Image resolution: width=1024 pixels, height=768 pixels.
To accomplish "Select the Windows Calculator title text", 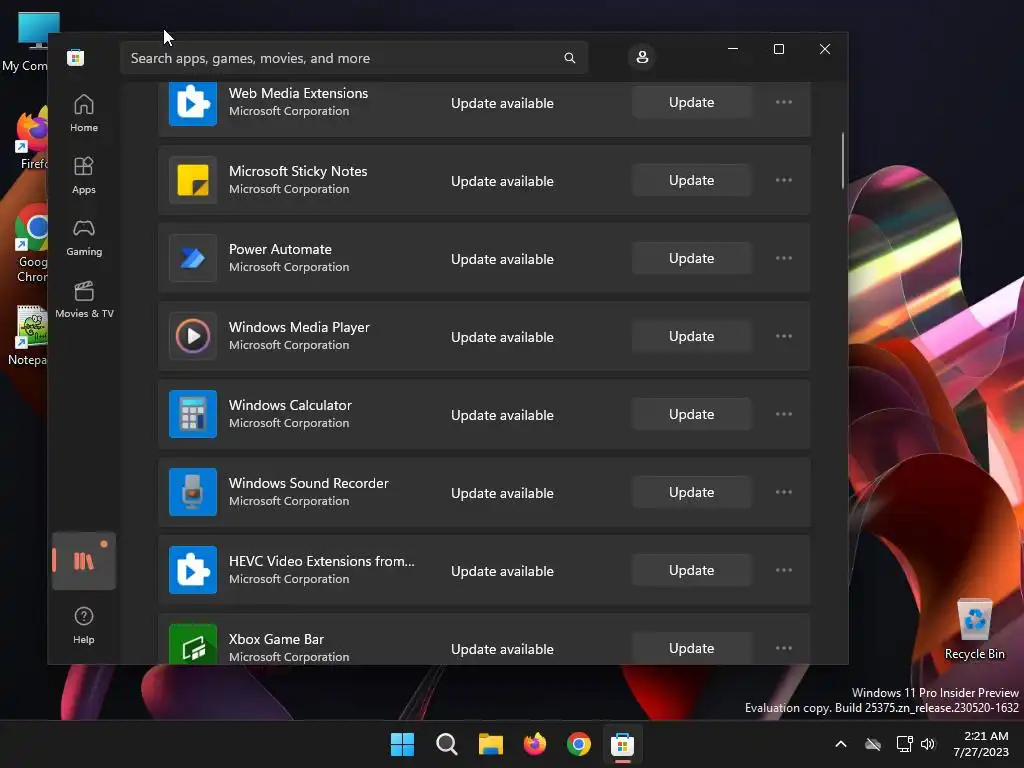I will click(290, 405).
